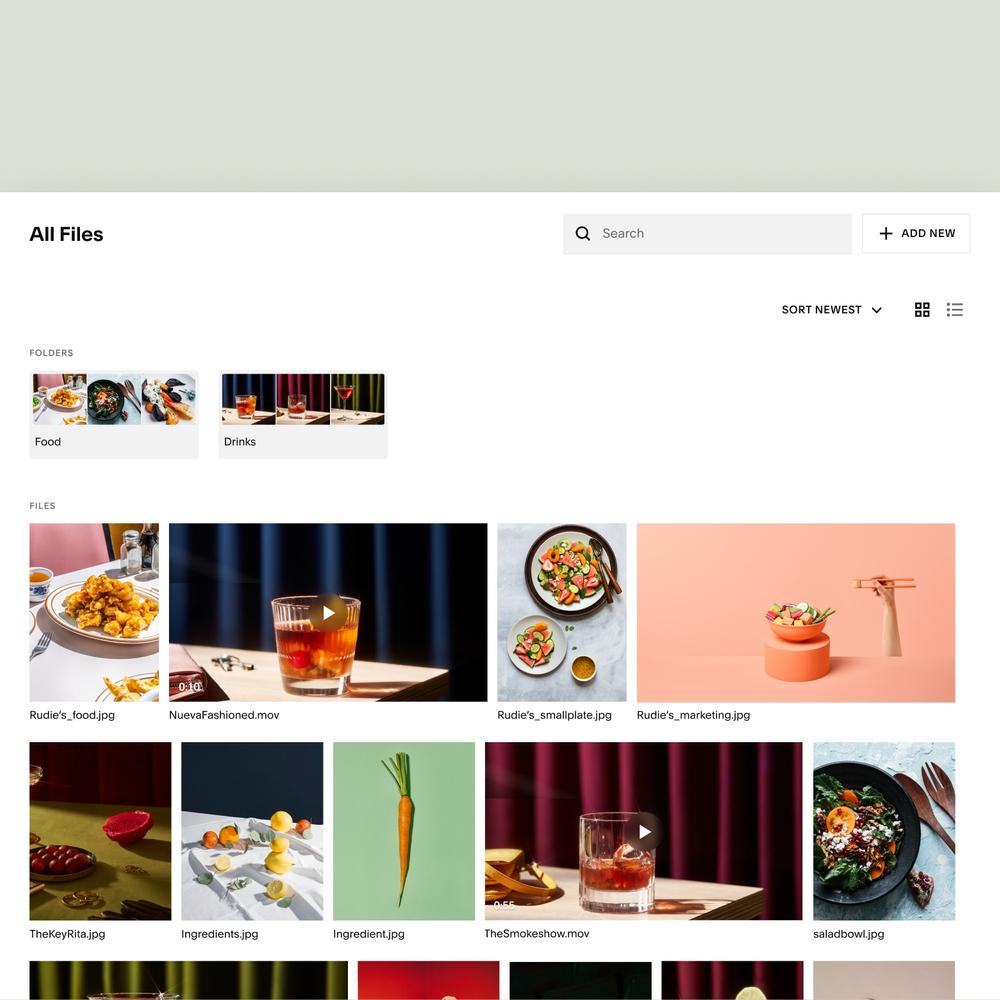This screenshot has height=1000, width=1000.
Task: Expand the Sort Newest chevron
Action: point(876,310)
